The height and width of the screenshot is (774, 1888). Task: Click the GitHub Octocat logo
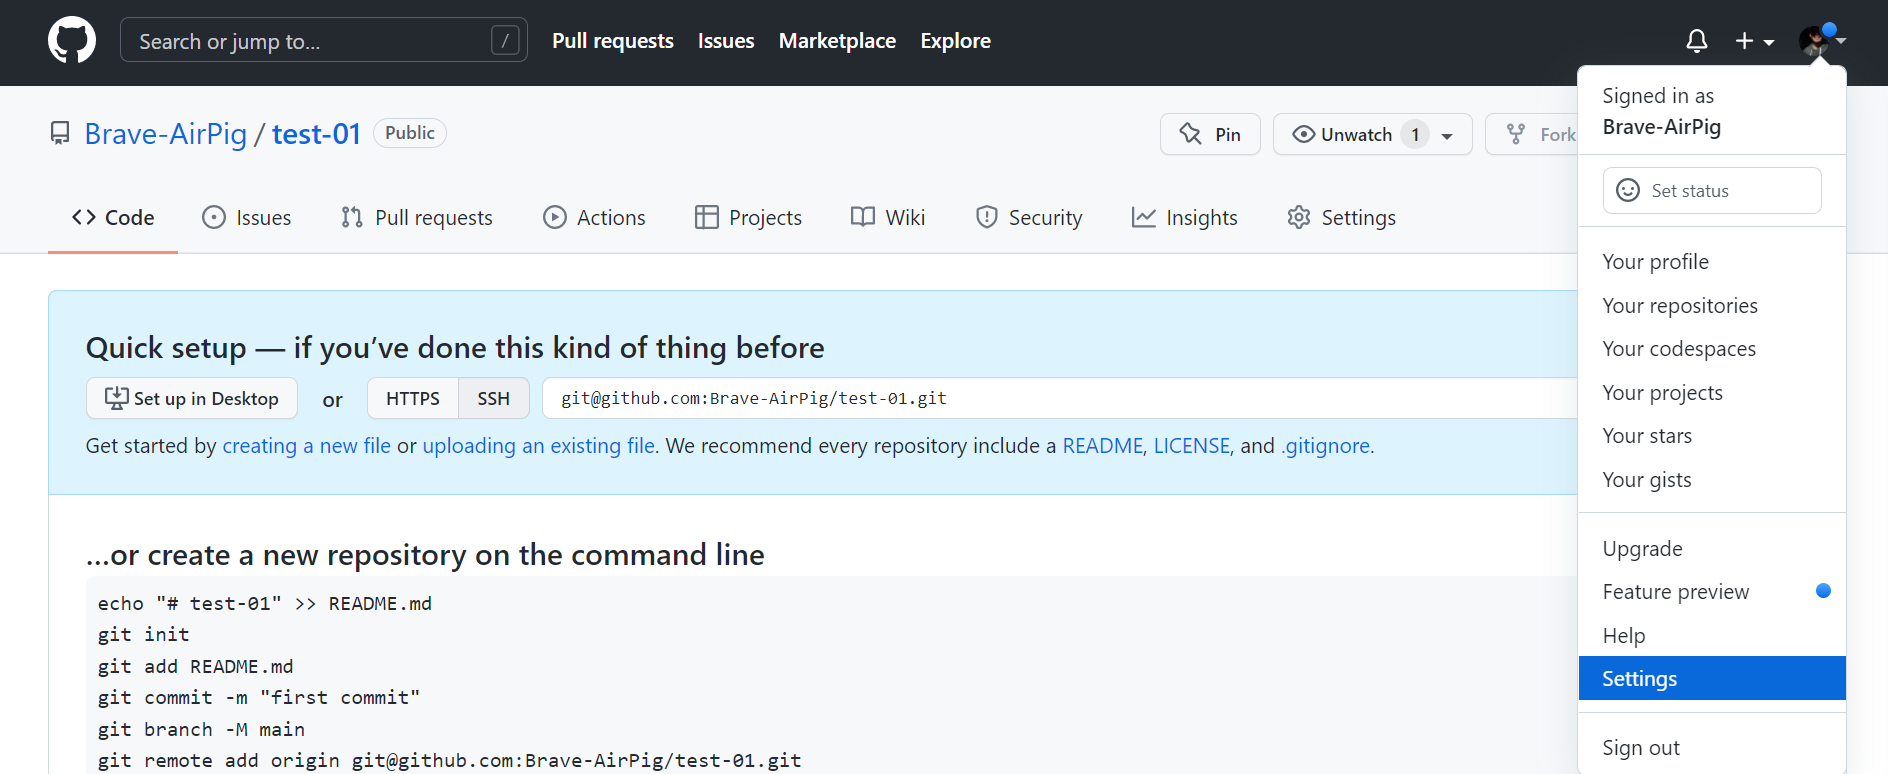click(x=72, y=41)
